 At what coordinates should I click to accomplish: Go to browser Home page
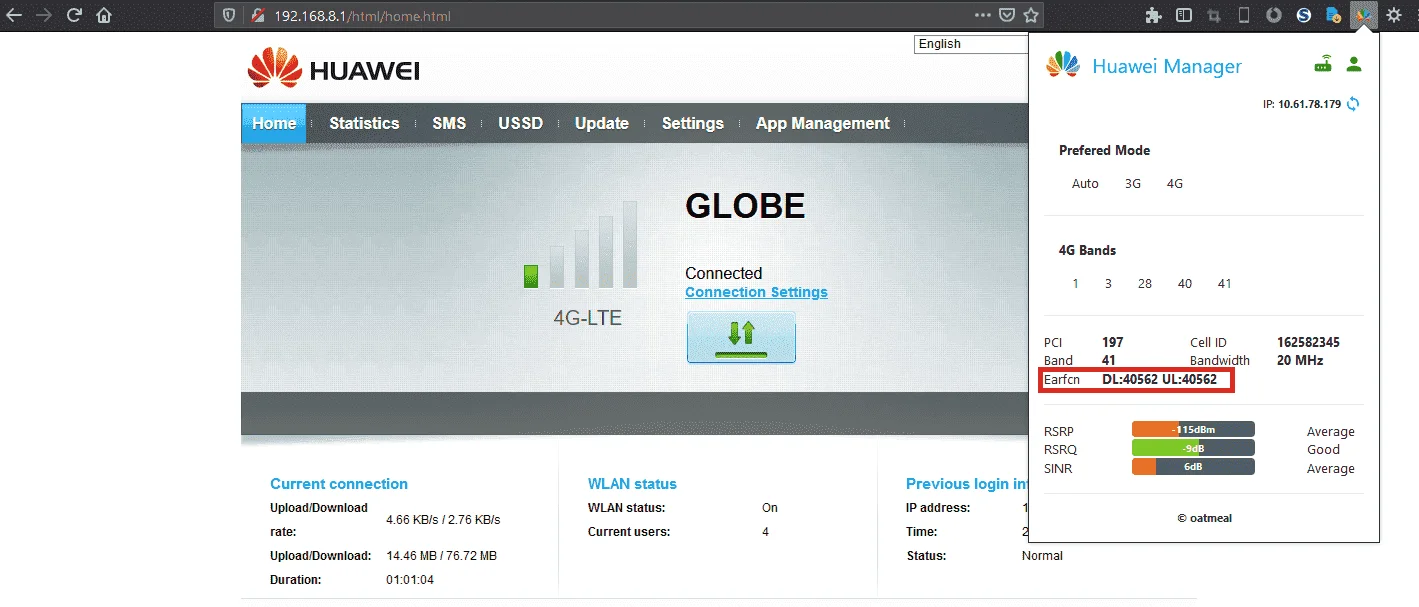coord(104,15)
